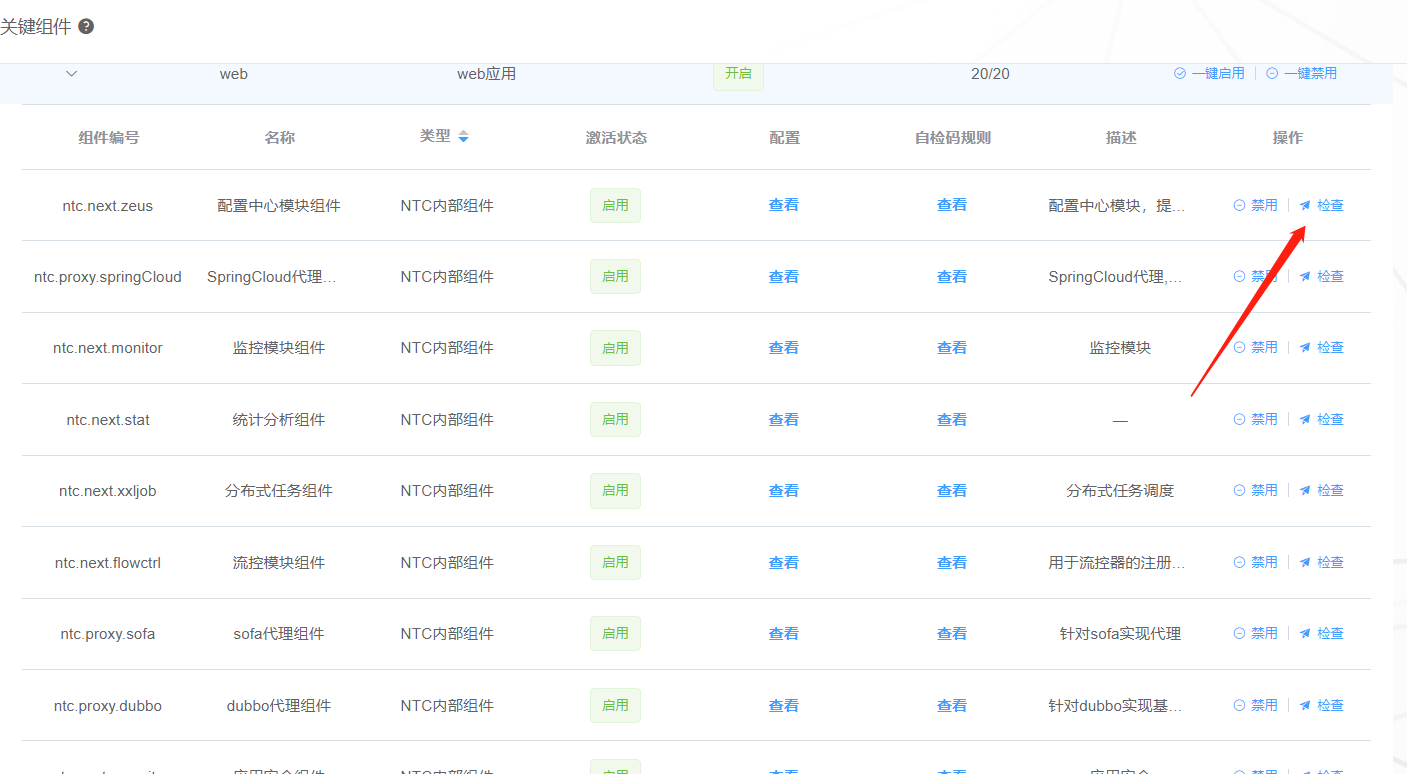Click the dubbo代理组件 name cell
The image size is (1407, 774).
coord(279,706)
